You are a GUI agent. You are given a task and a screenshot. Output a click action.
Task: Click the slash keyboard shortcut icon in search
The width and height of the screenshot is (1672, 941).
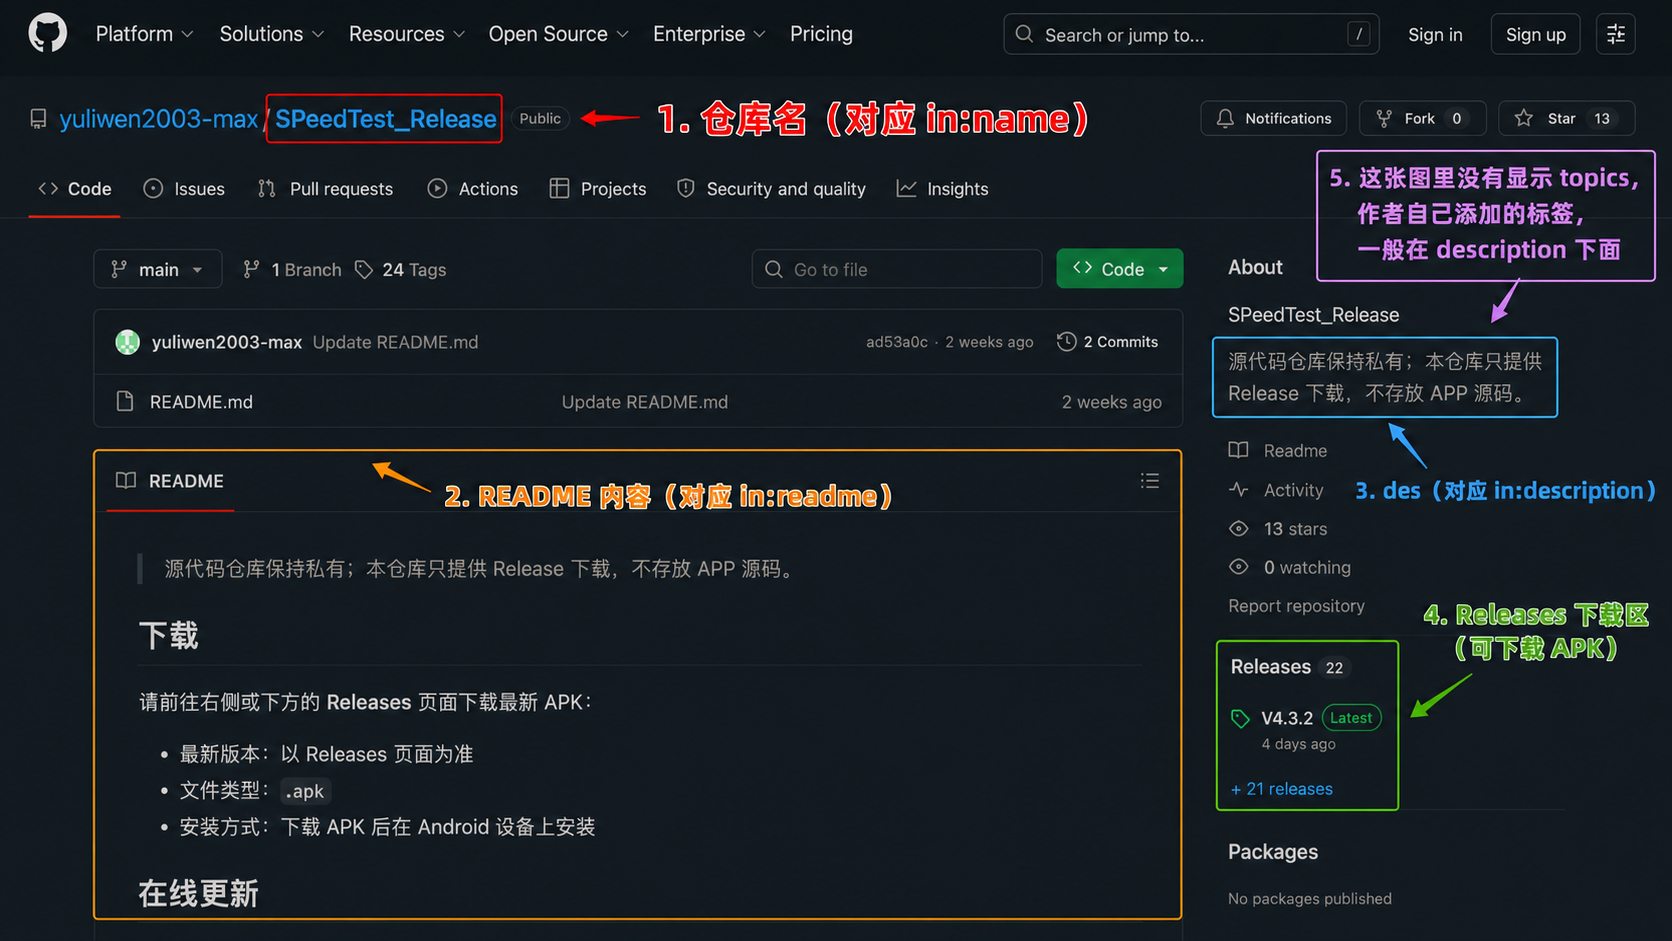tap(1358, 34)
